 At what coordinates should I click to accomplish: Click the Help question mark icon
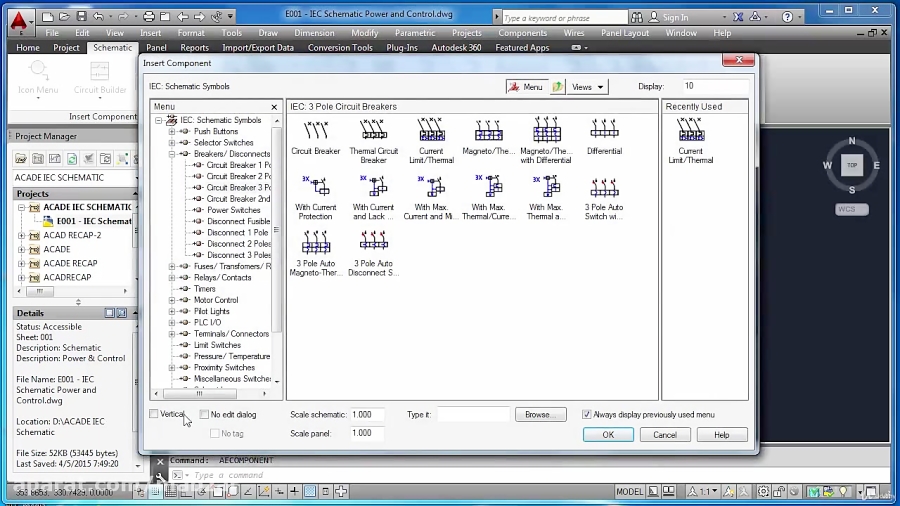(788, 17)
